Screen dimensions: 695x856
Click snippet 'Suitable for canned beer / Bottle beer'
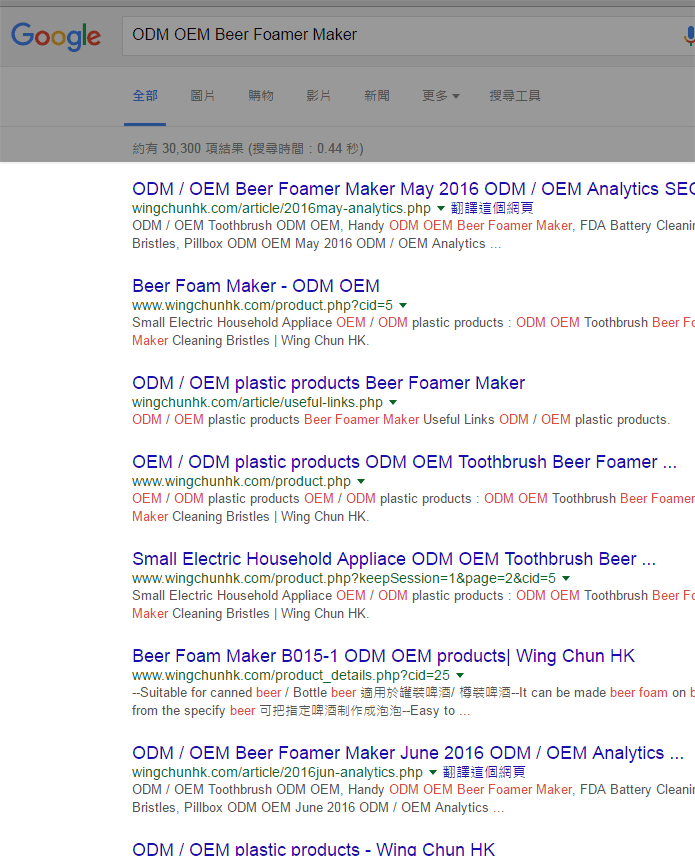coord(244,693)
